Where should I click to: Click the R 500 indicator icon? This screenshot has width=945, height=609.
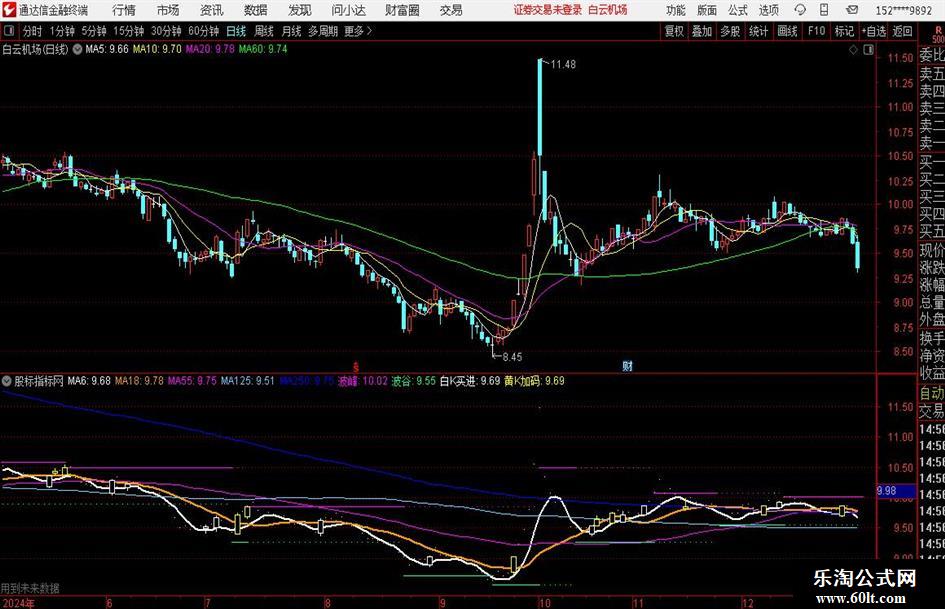[x=938, y=34]
